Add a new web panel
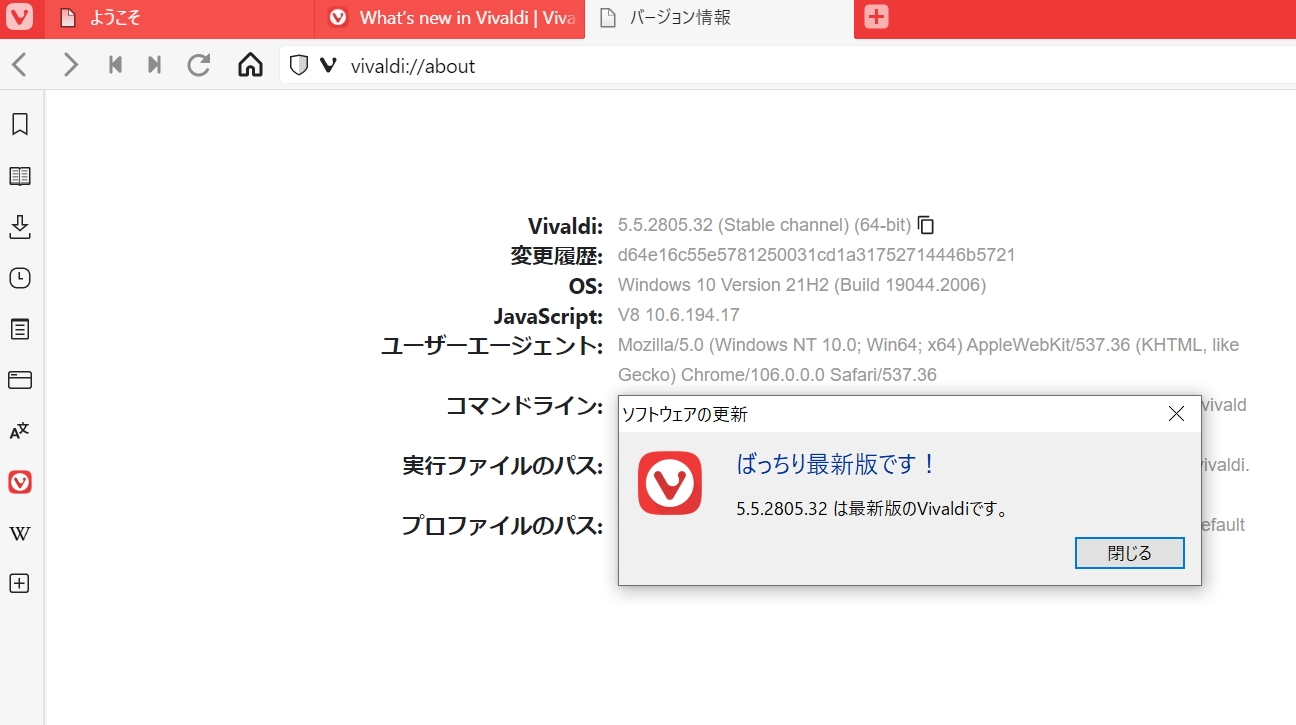Screen dimensions: 1296x725 pyautogui.click(x=20, y=583)
